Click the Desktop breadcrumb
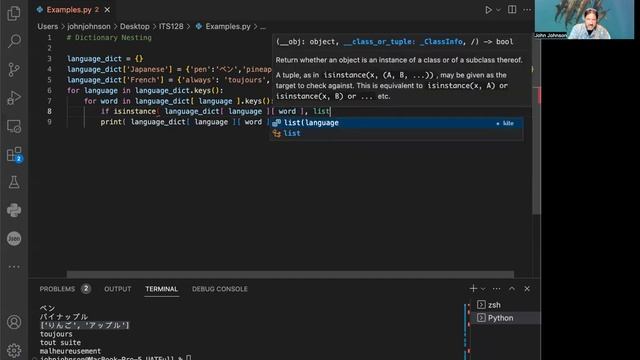Screen dimensions: 640x360 [134, 27]
